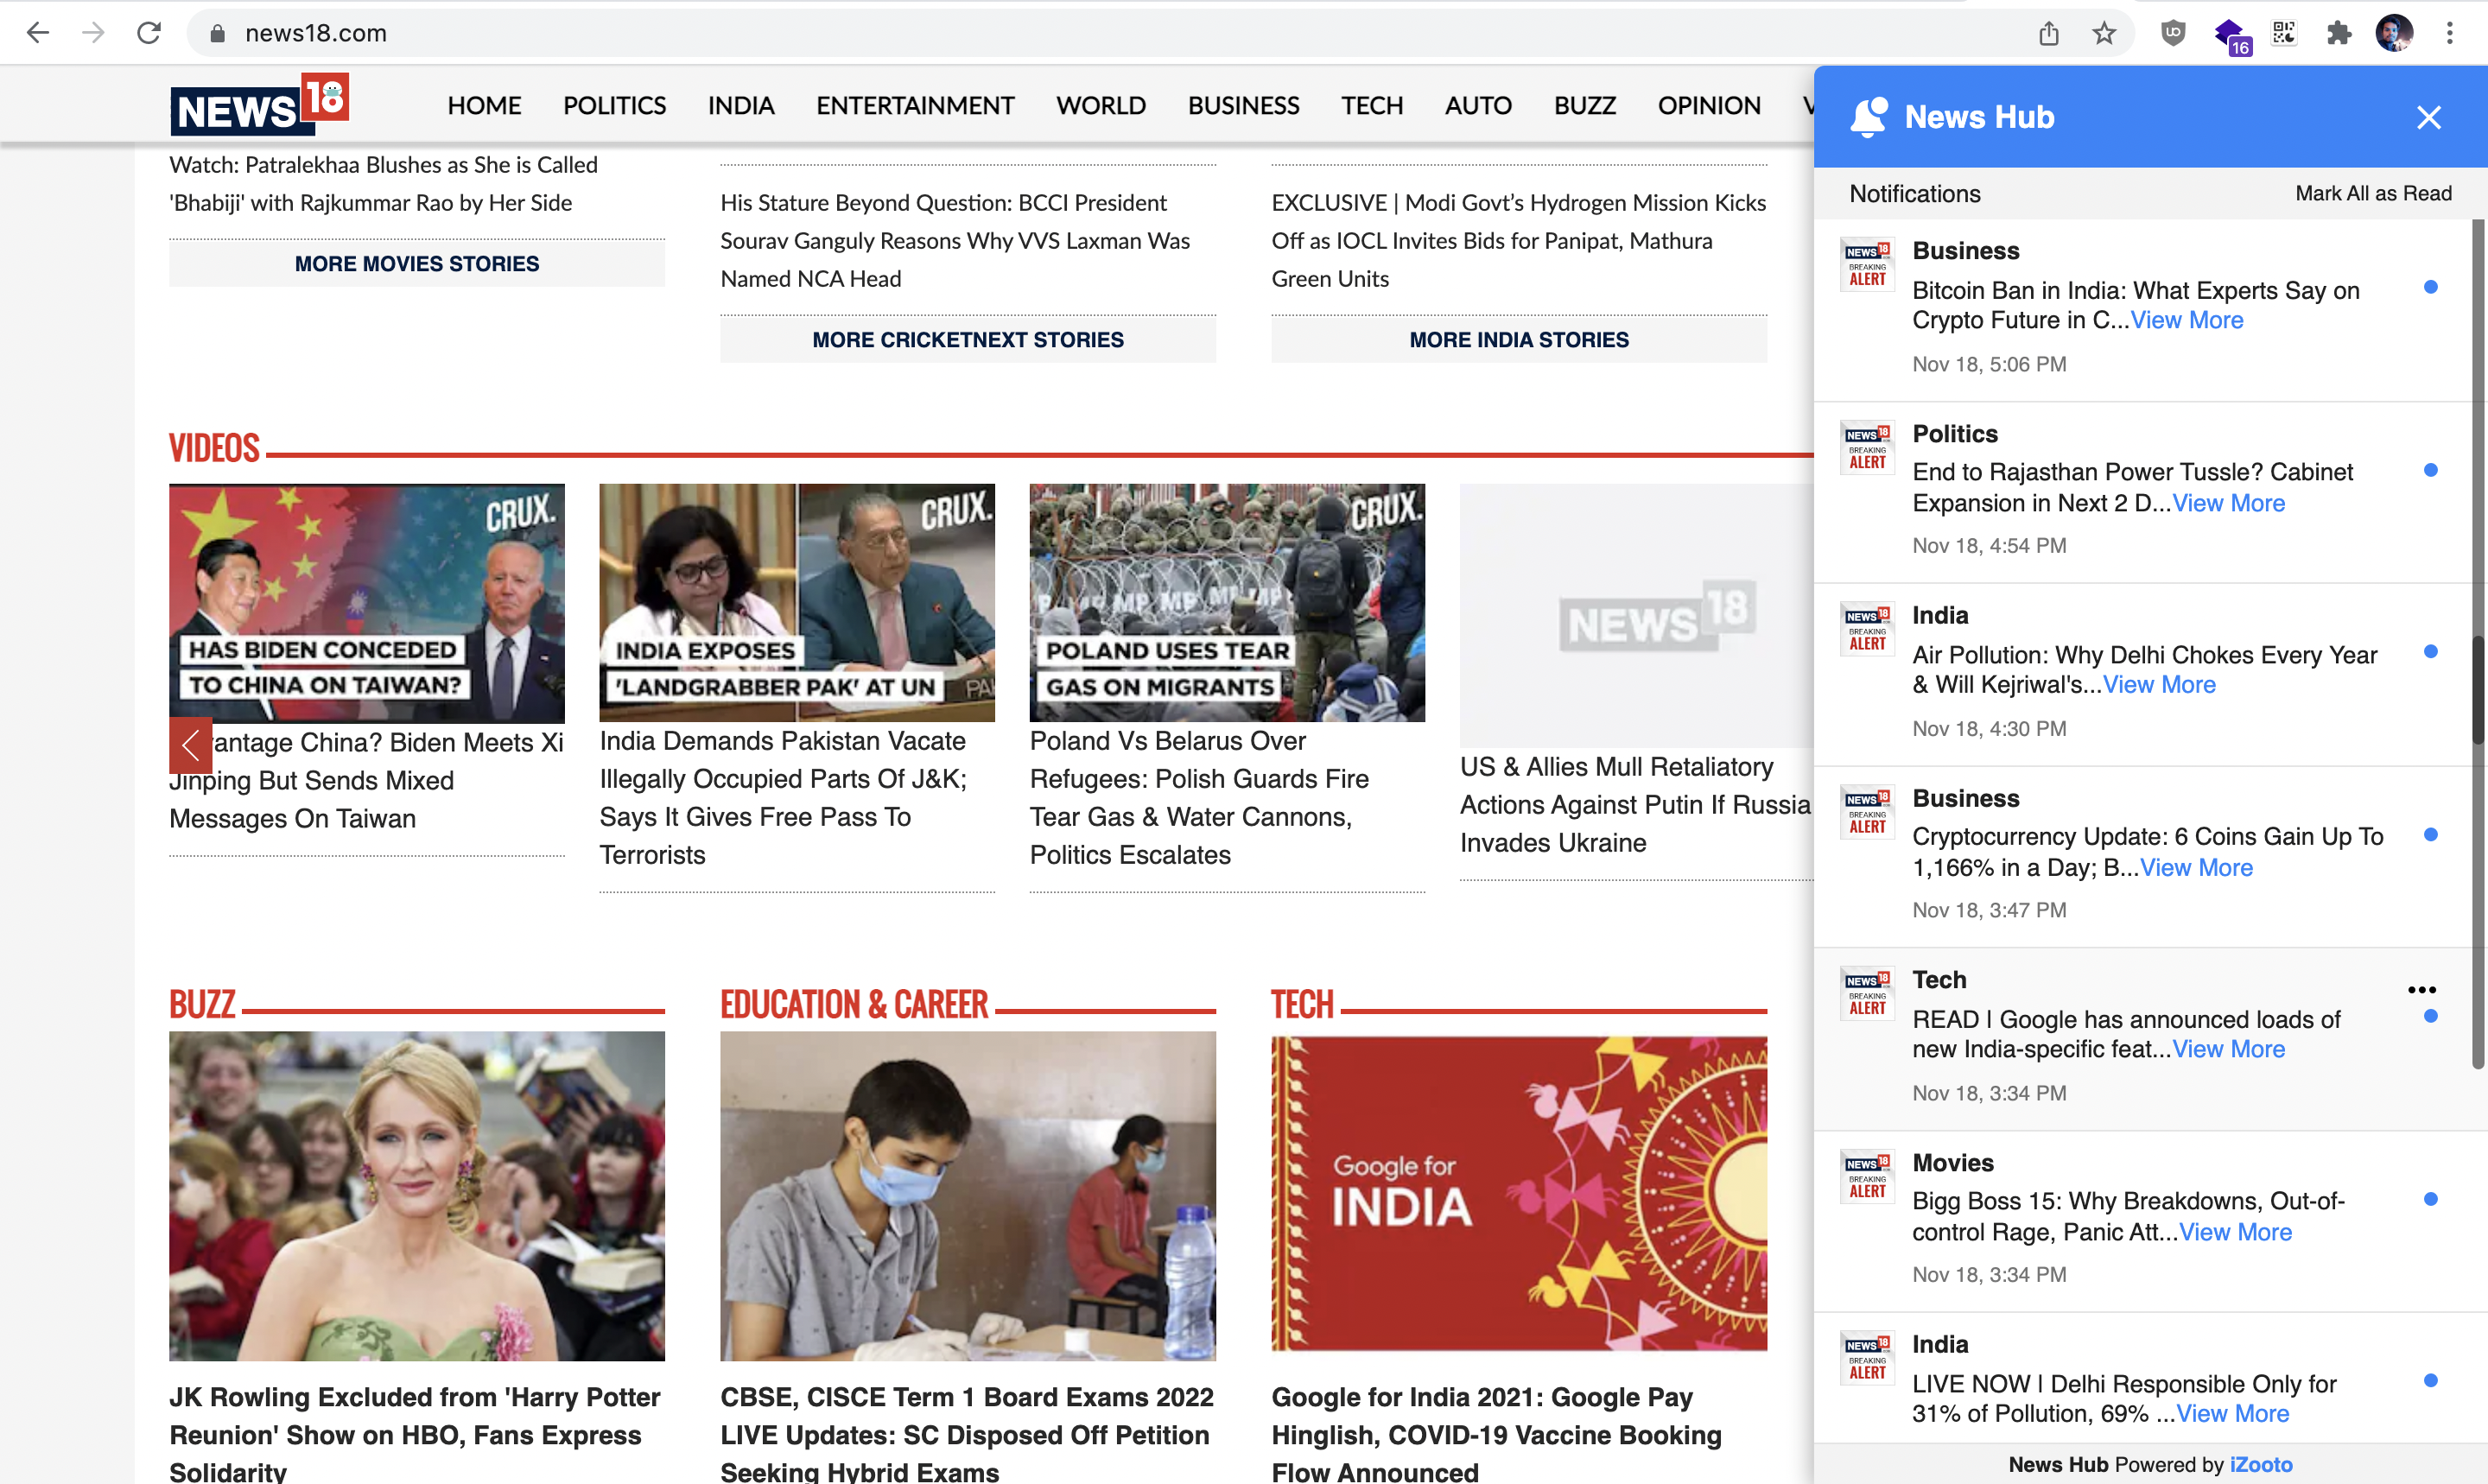The image size is (2488, 1484).
Task: Click alert icon of Rajasthan Power Tussle notification
Action: (1867, 447)
